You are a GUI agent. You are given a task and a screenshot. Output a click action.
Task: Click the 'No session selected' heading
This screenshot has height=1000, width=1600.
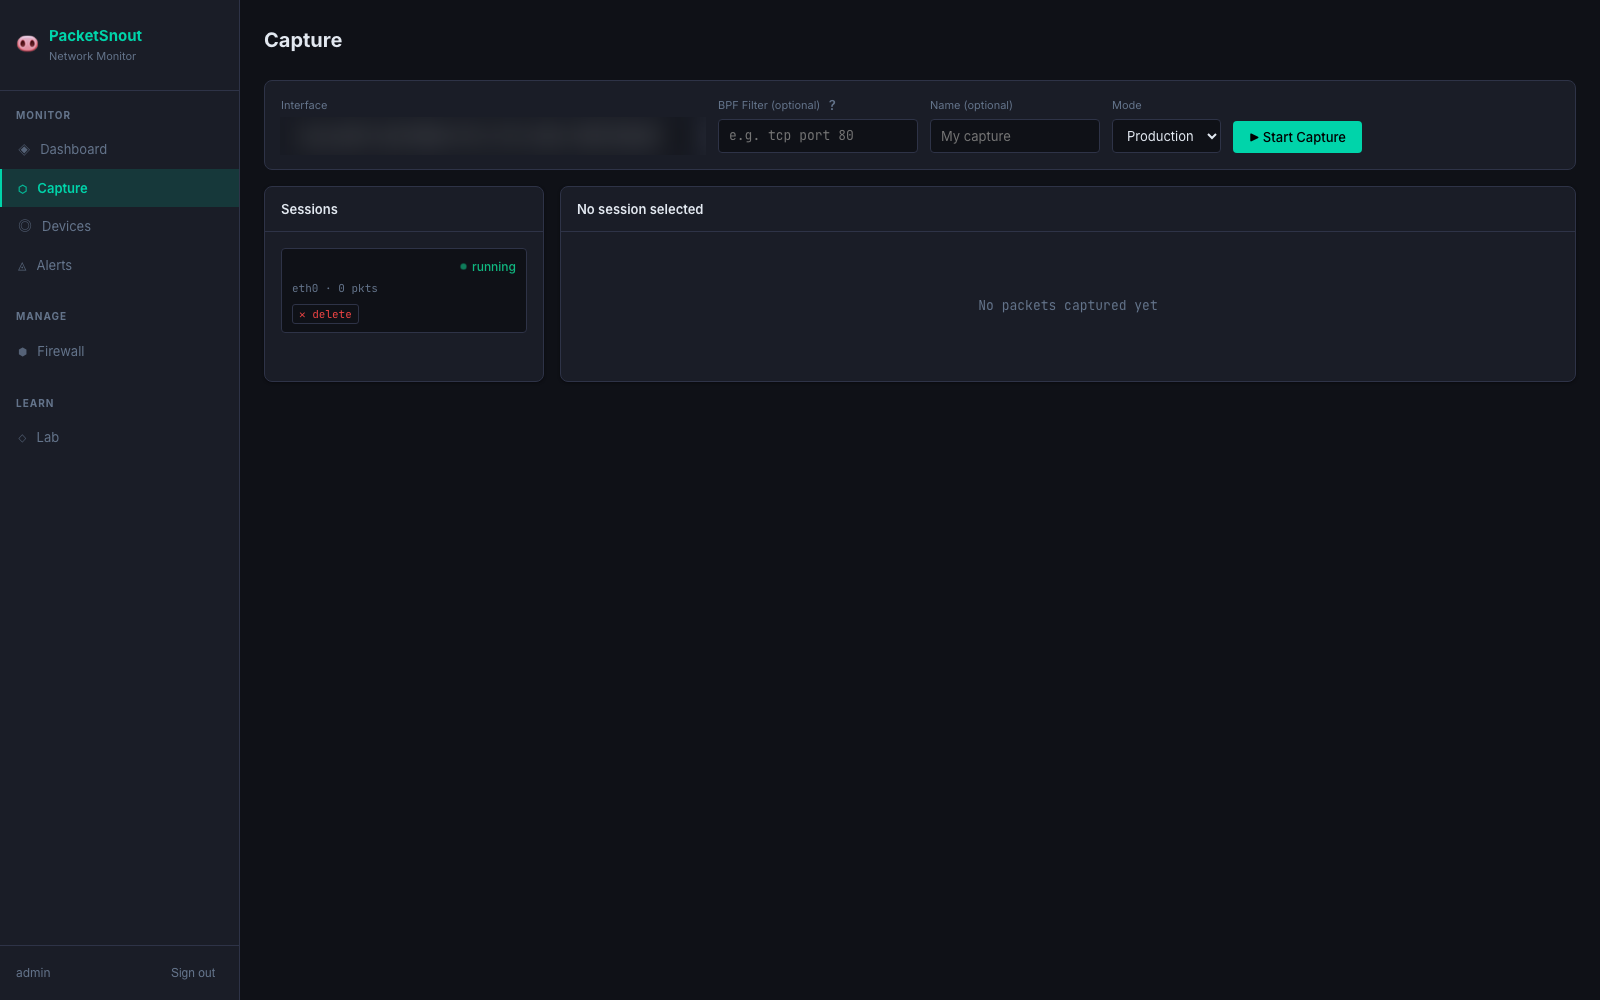coord(640,209)
